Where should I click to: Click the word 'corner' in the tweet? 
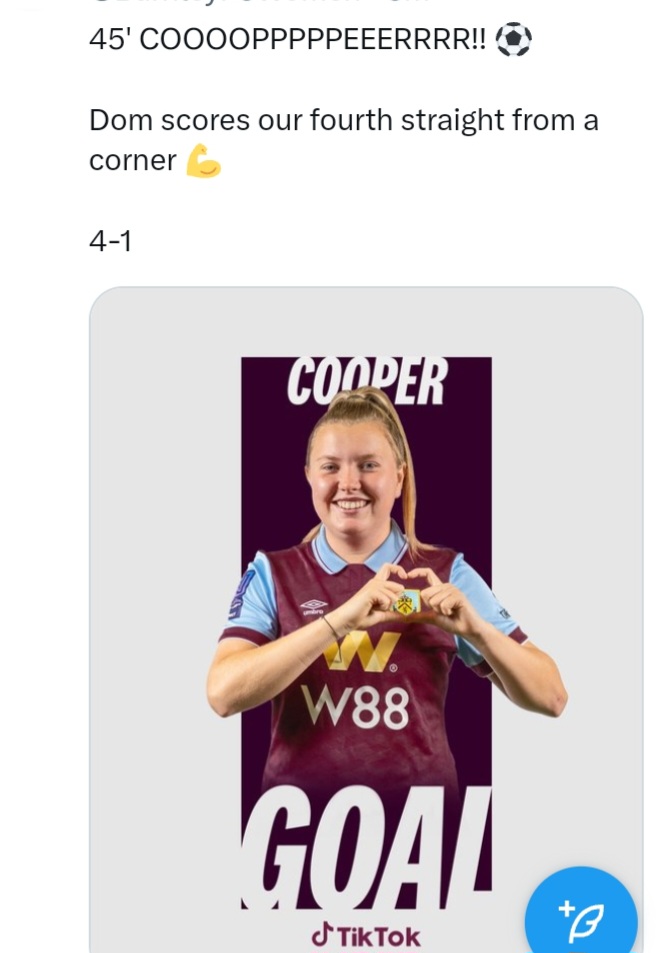pyautogui.click(x=132, y=161)
